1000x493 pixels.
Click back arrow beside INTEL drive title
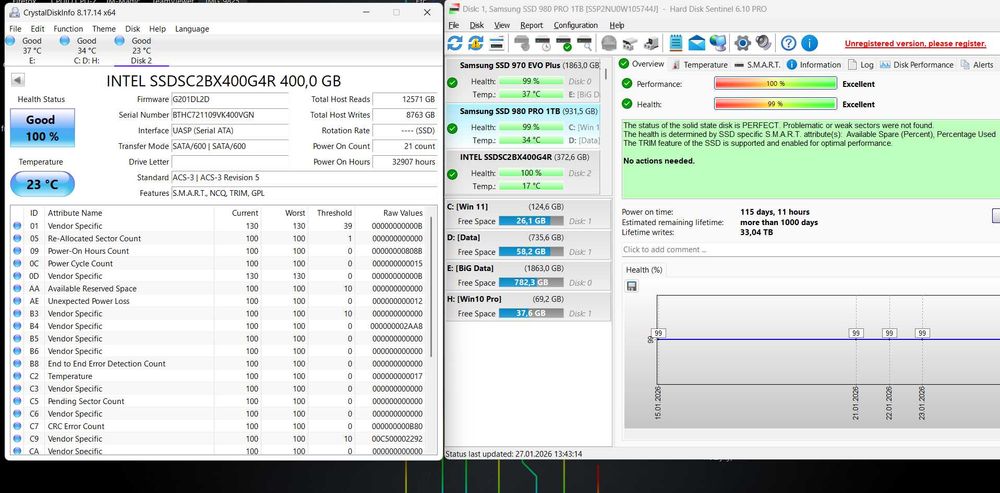(x=18, y=80)
